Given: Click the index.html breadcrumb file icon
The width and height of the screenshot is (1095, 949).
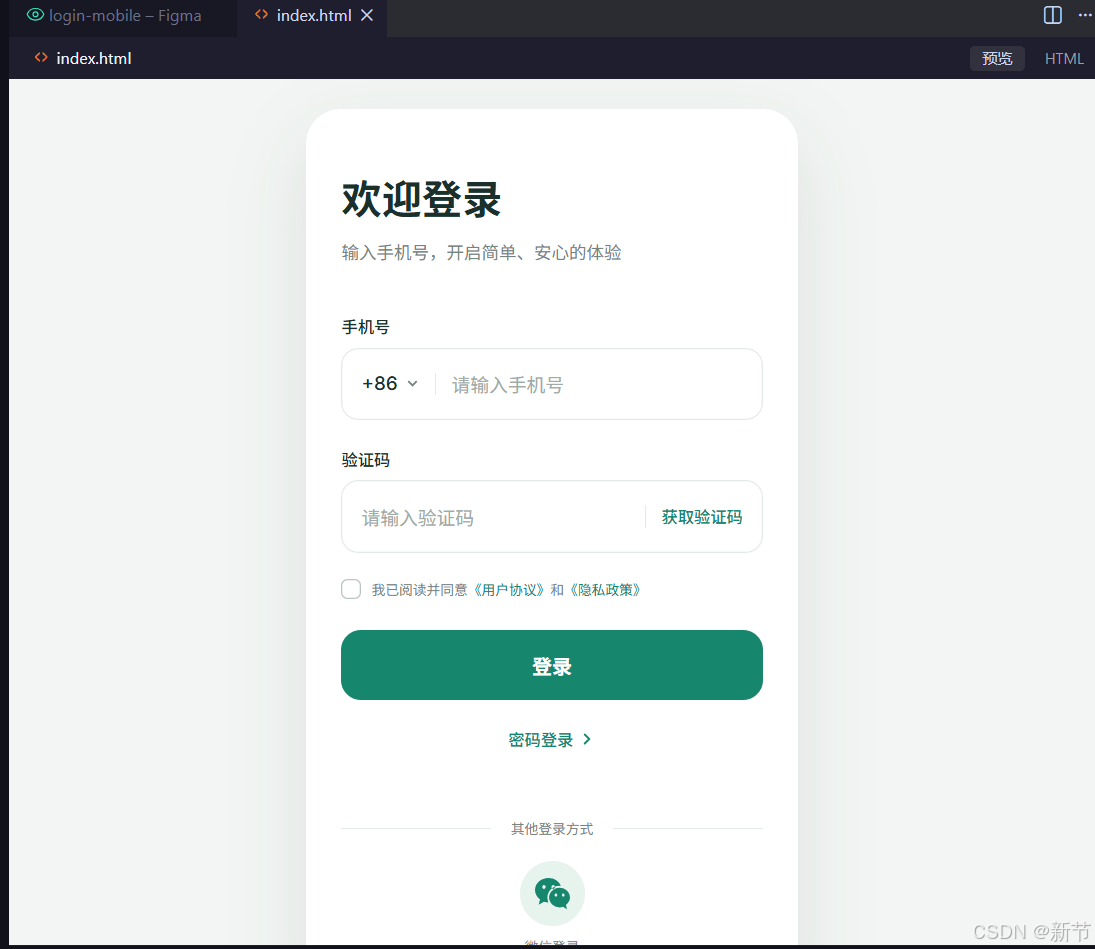Looking at the screenshot, I should (41, 58).
